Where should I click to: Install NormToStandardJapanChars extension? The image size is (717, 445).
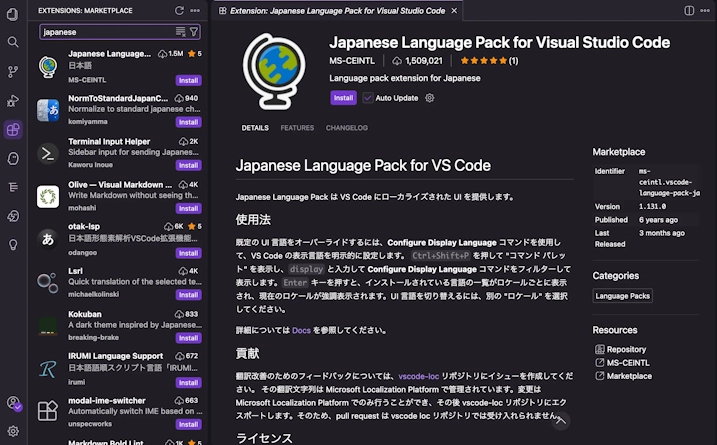[188, 122]
